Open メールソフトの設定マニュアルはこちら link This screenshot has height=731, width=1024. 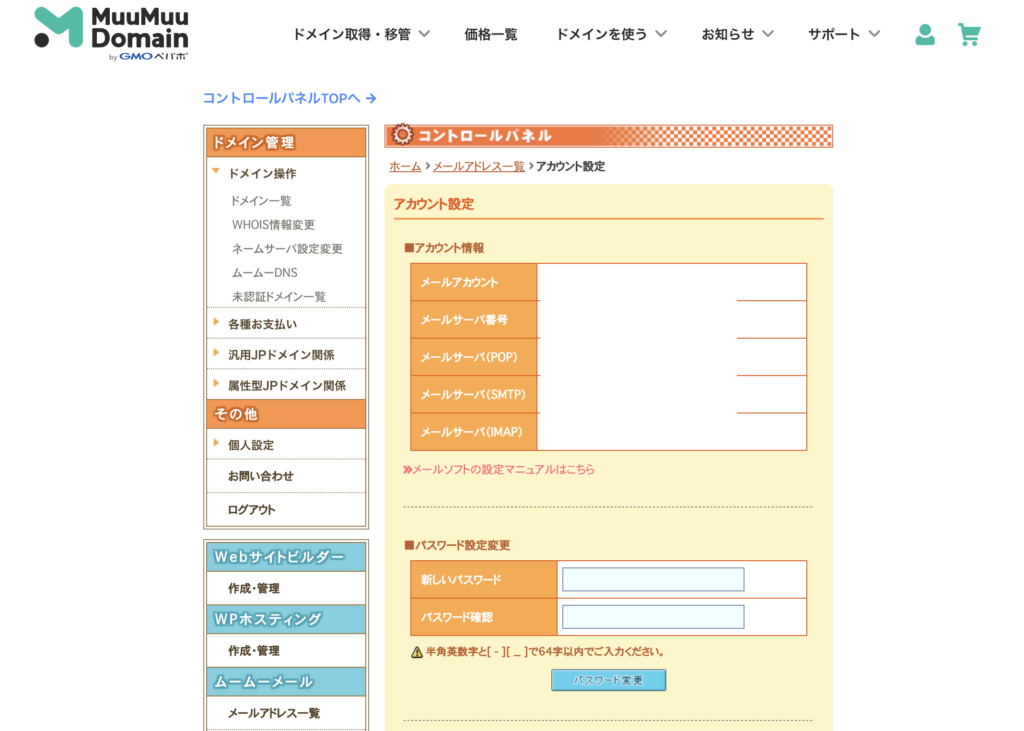(499, 469)
